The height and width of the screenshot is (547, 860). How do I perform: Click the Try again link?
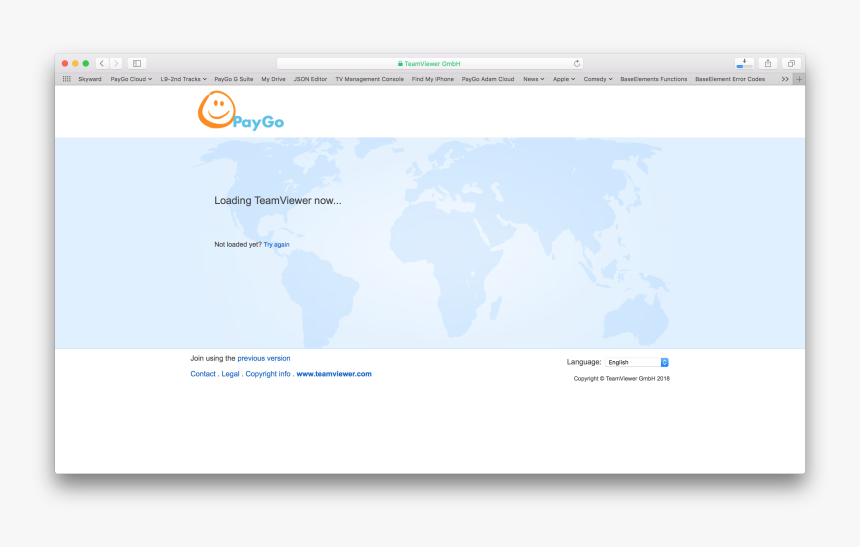click(276, 245)
